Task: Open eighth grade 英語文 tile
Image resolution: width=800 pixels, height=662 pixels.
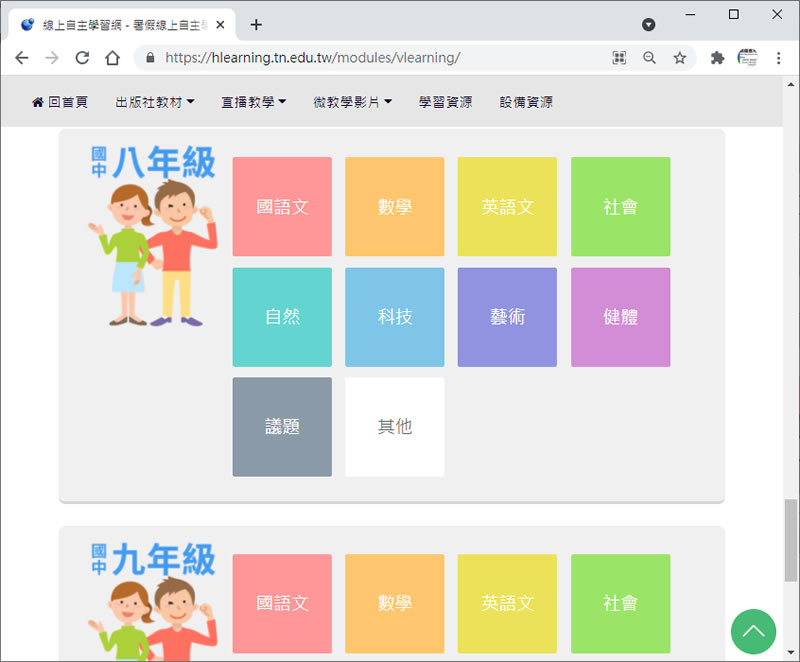Action: coord(507,207)
